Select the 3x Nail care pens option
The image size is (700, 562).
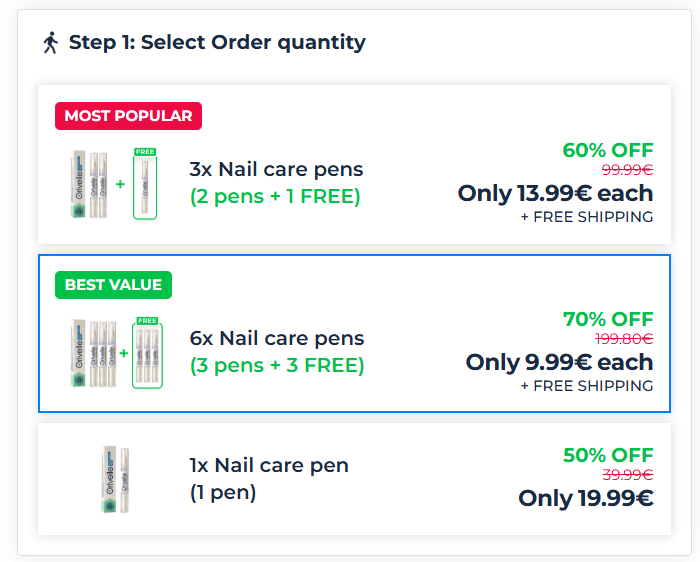pos(276,169)
